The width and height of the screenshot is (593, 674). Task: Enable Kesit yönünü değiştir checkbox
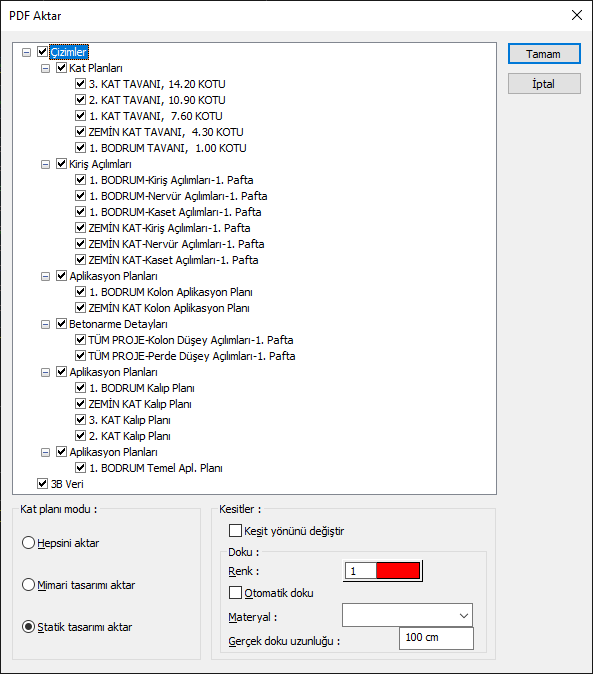(x=235, y=530)
